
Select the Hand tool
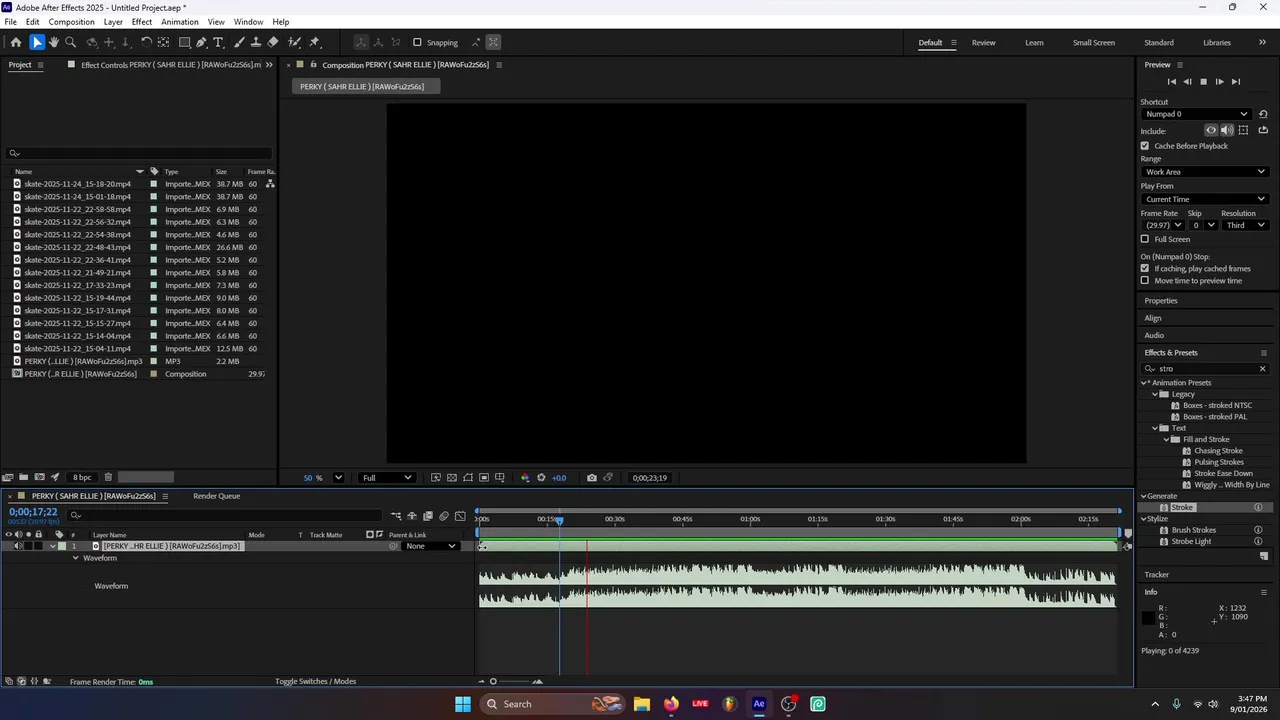pos(54,42)
